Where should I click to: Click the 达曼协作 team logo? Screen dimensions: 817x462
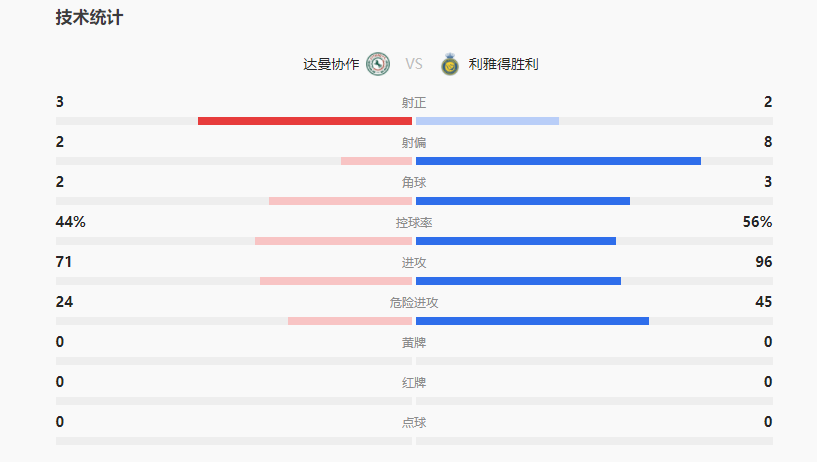[x=377, y=64]
